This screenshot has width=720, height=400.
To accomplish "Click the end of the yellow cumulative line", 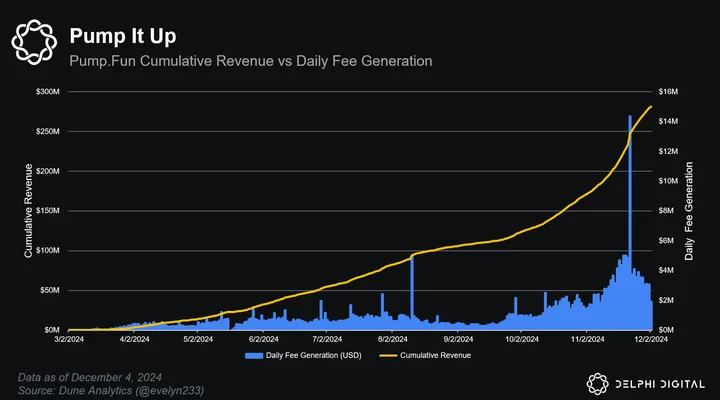I will pyautogui.click(x=651, y=107).
